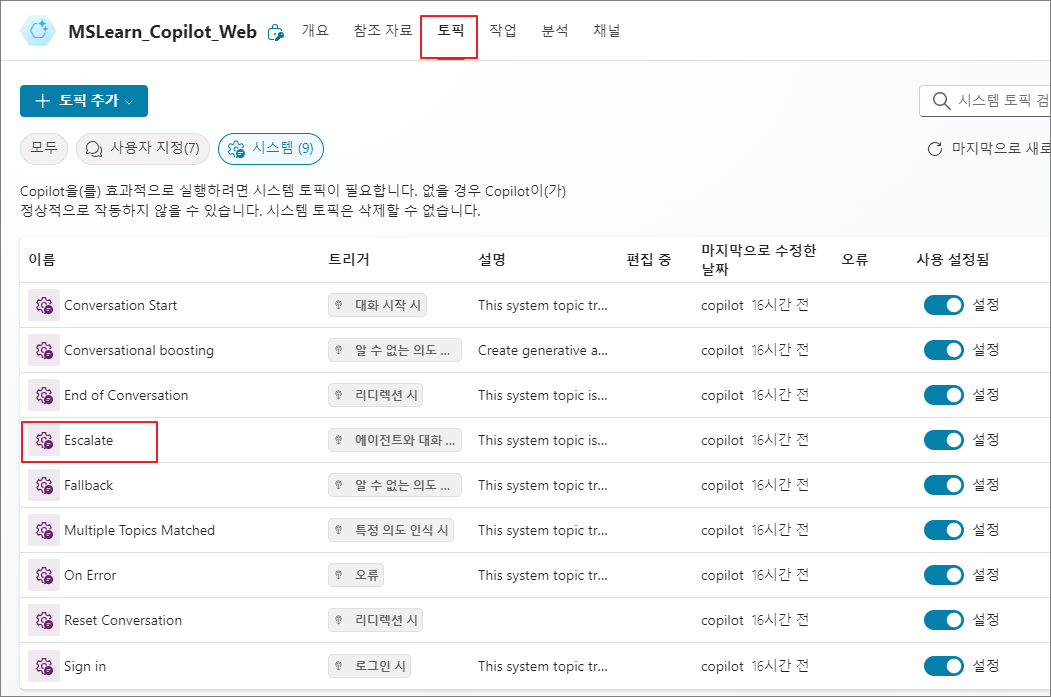This screenshot has width=1051, height=697.
Task: Click 'Create generative a...' description text
Action: (x=543, y=351)
